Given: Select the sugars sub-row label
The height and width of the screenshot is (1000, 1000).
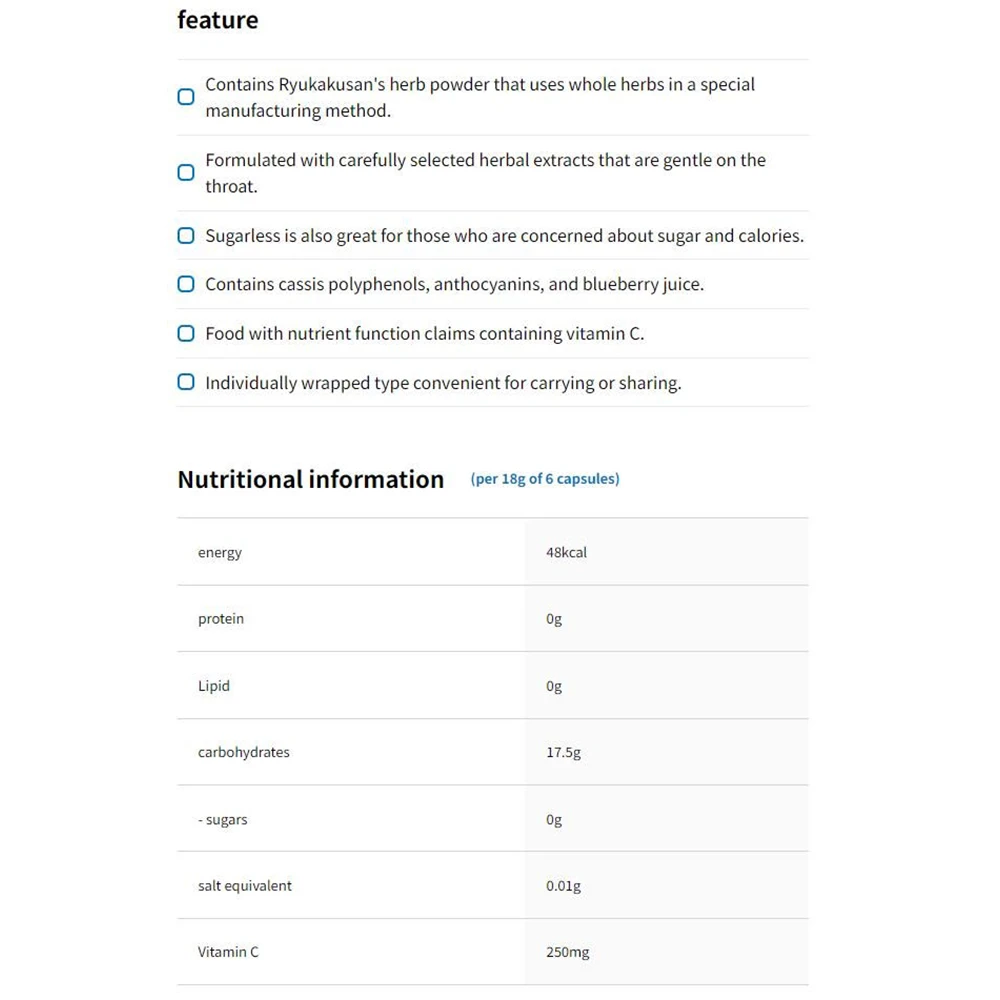Looking at the screenshot, I should click(x=223, y=820).
